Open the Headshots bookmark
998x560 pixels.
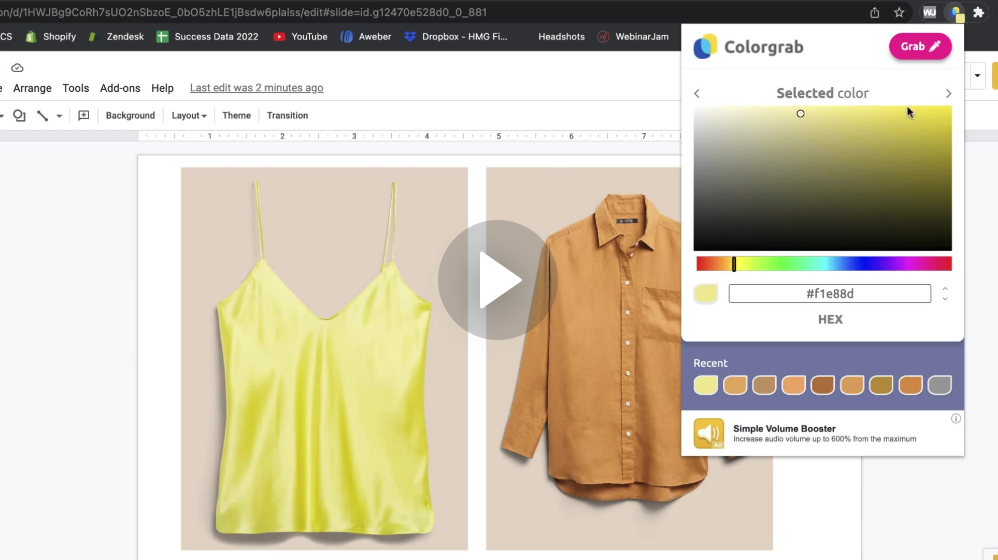(561, 37)
